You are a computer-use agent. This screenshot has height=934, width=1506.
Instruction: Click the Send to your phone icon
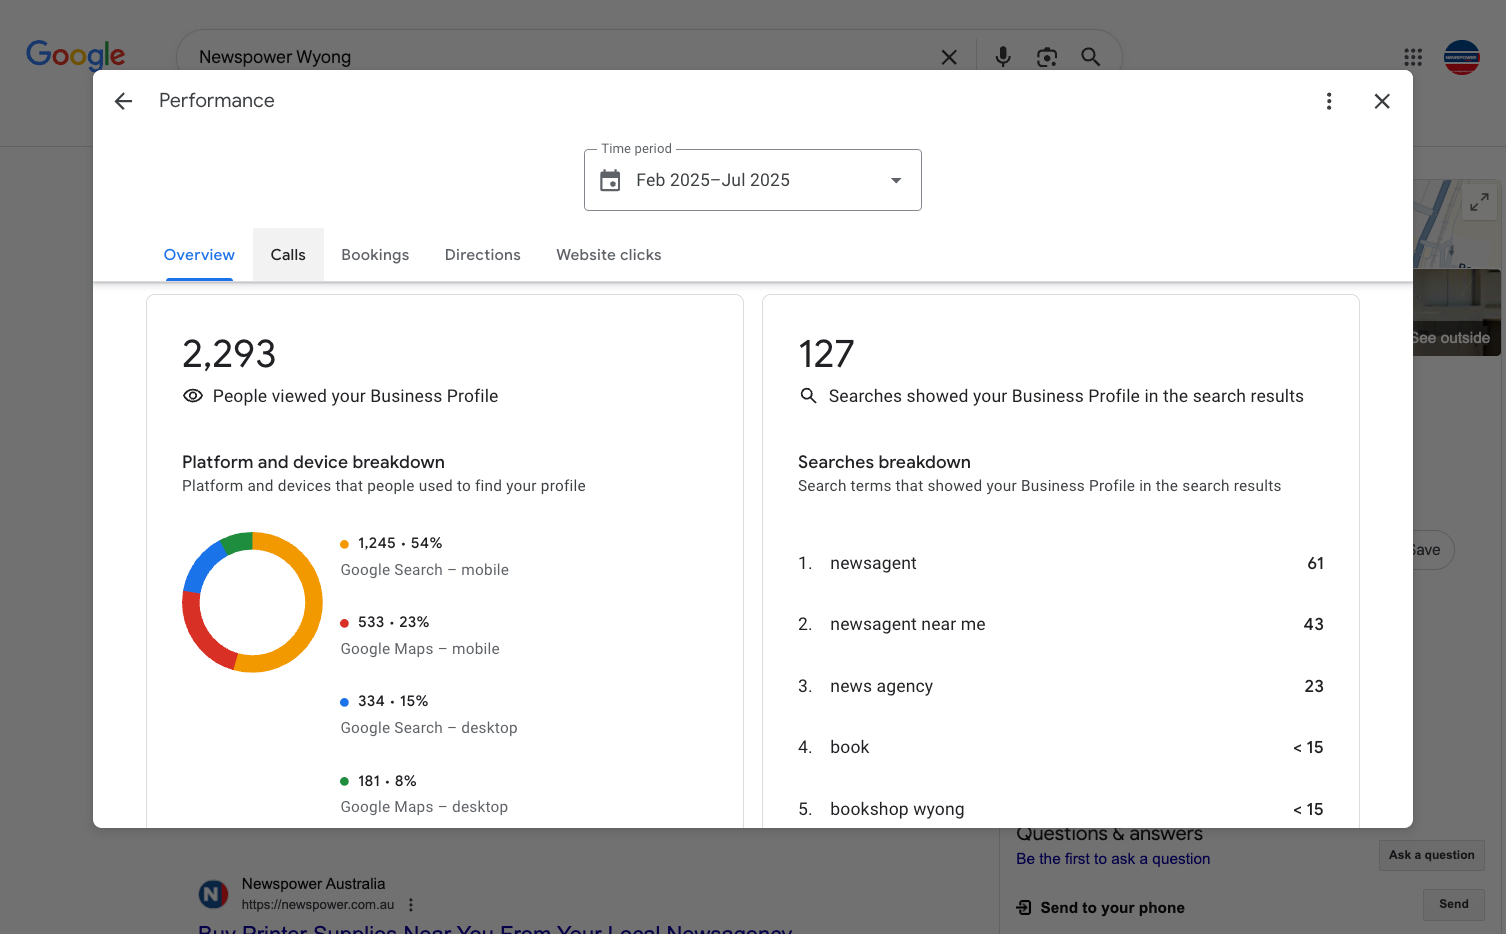tap(1024, 908)
